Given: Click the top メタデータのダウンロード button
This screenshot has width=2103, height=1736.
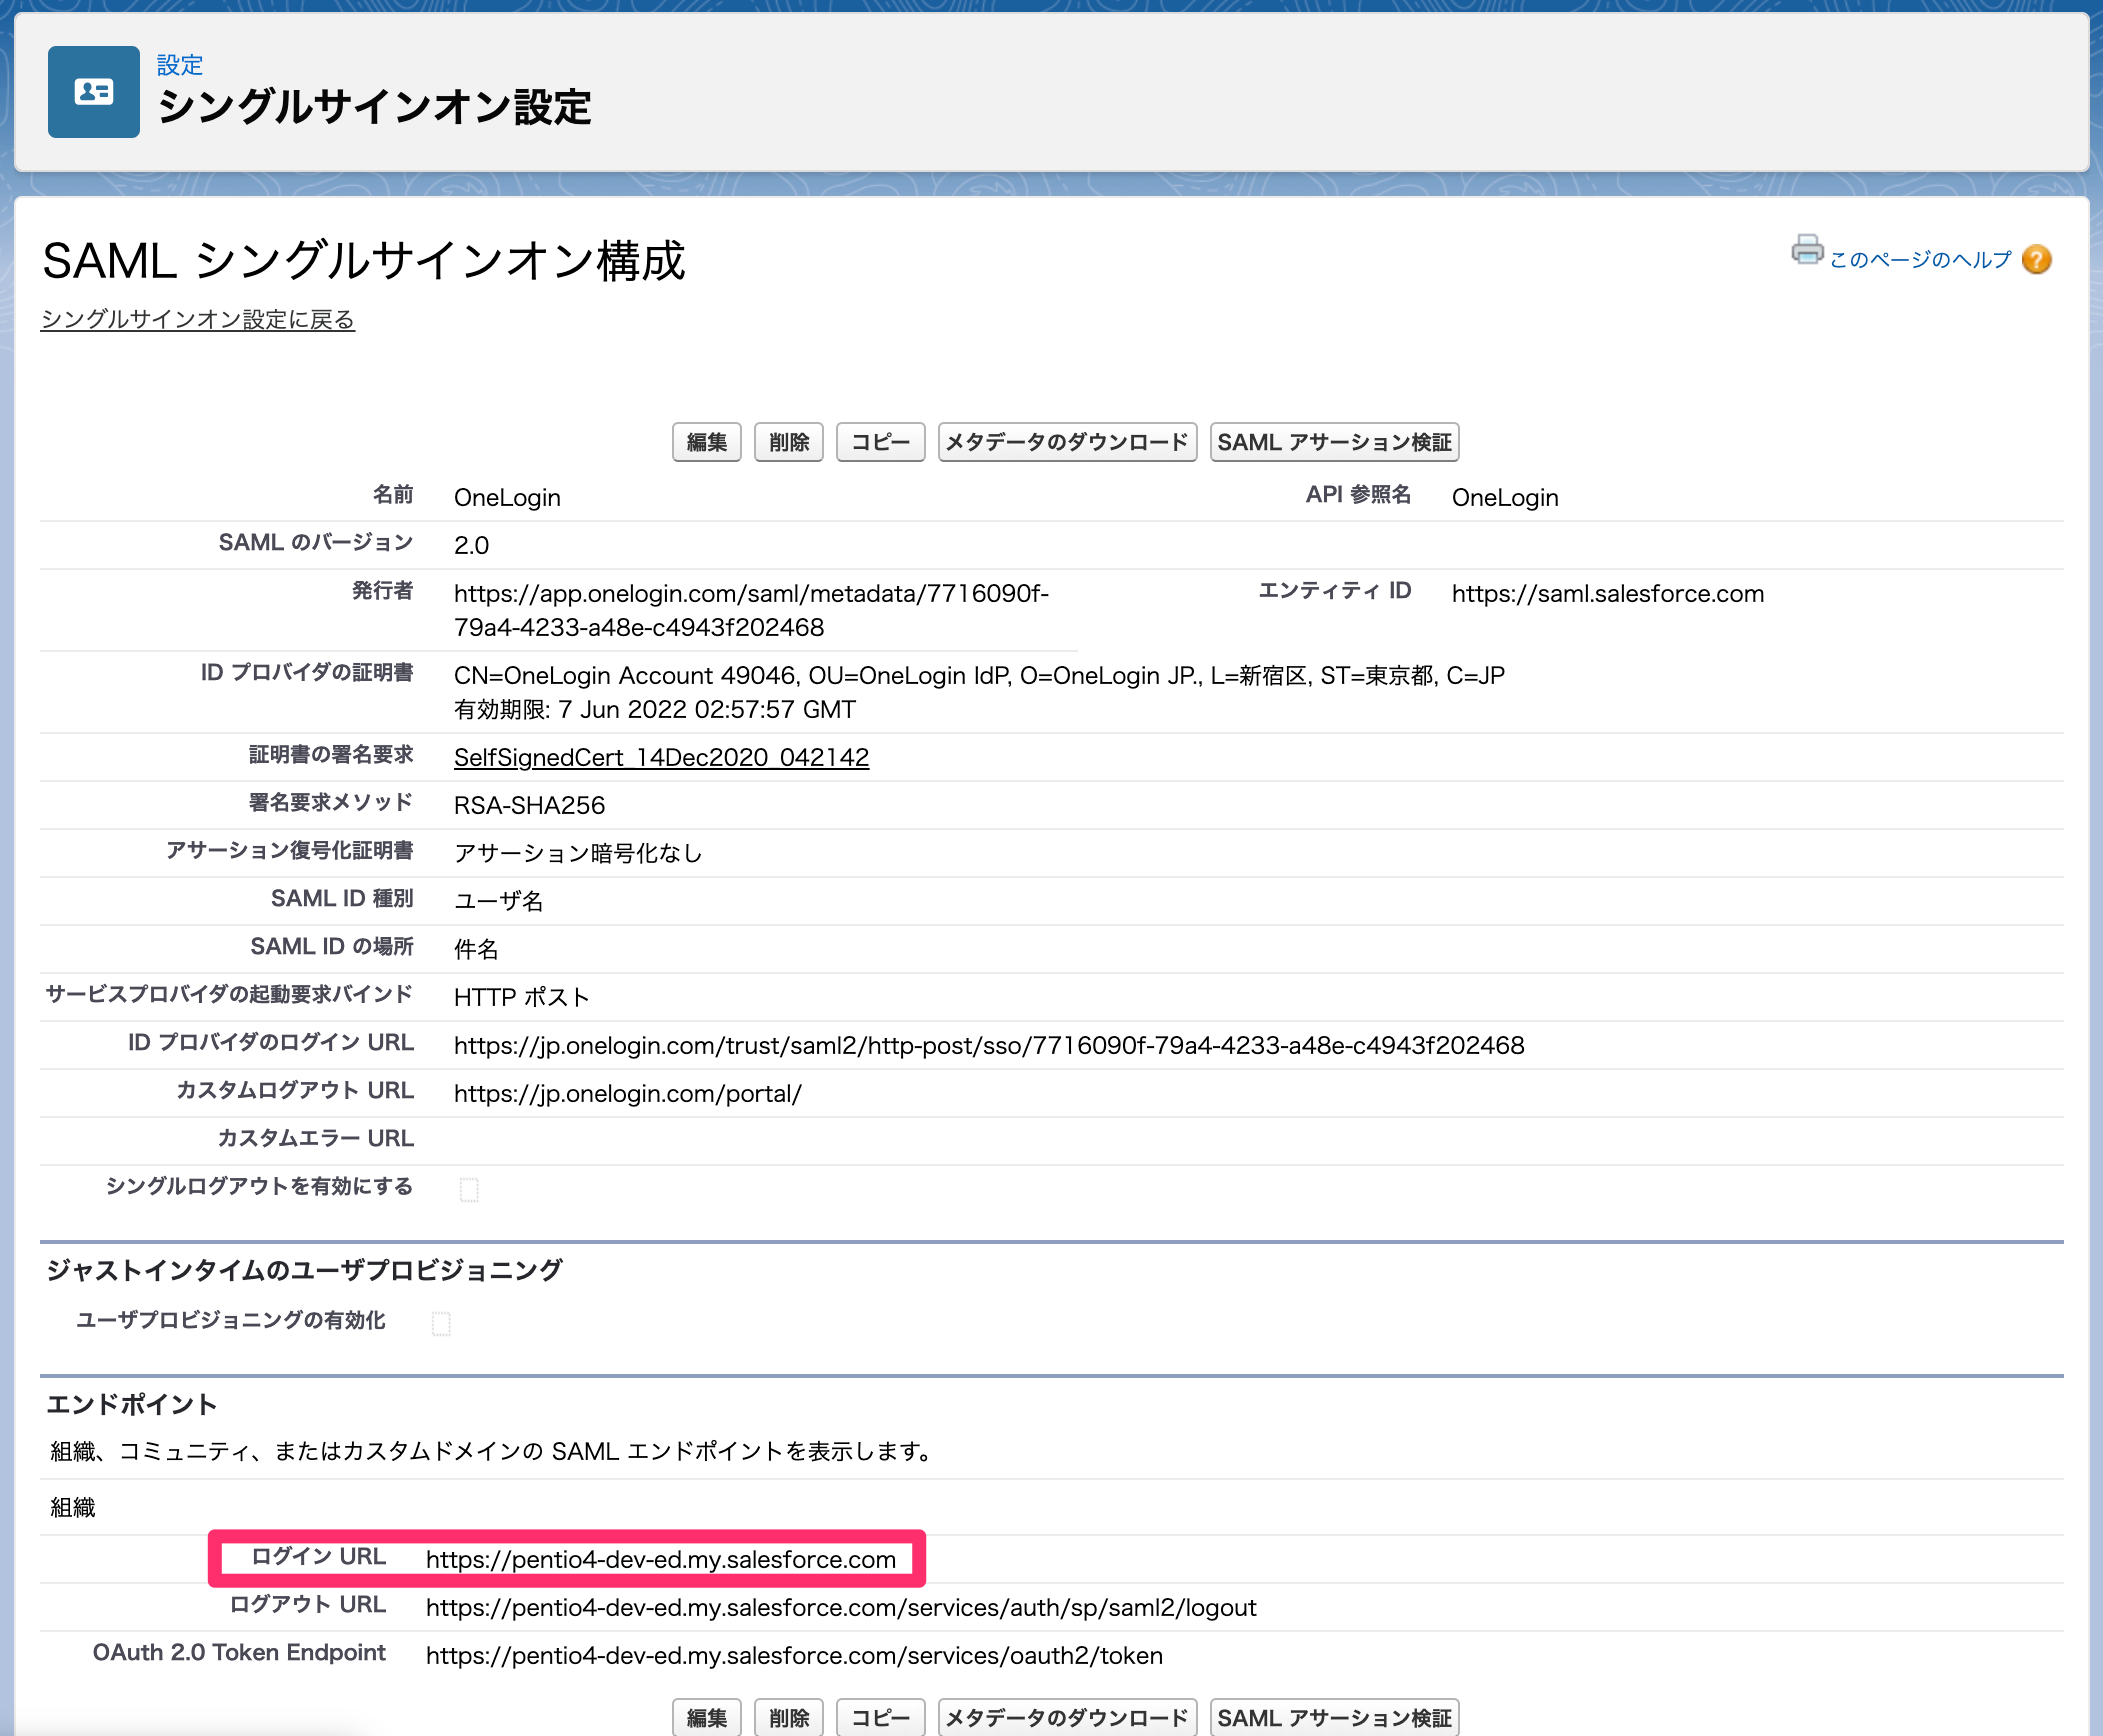Looking at the screenshot, I should [x=1067, y=442].
